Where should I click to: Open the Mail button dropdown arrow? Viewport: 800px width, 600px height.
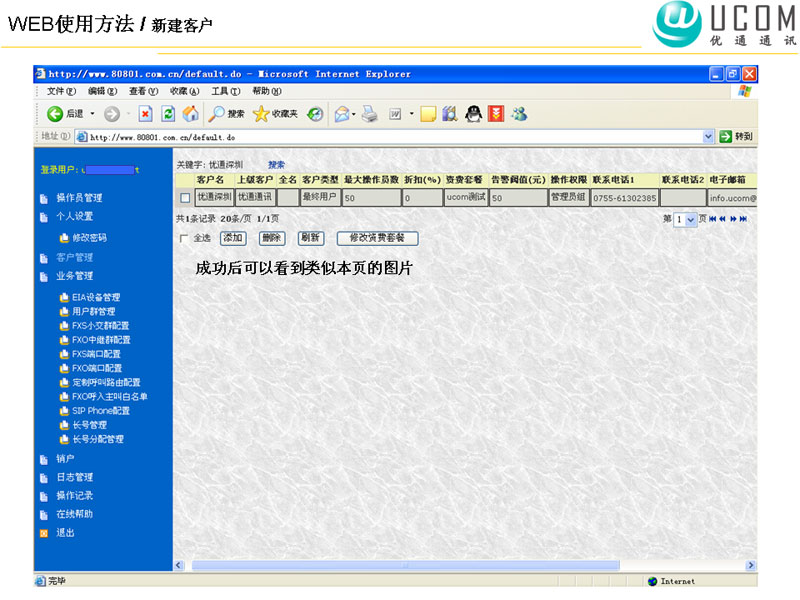coord(354,113)
